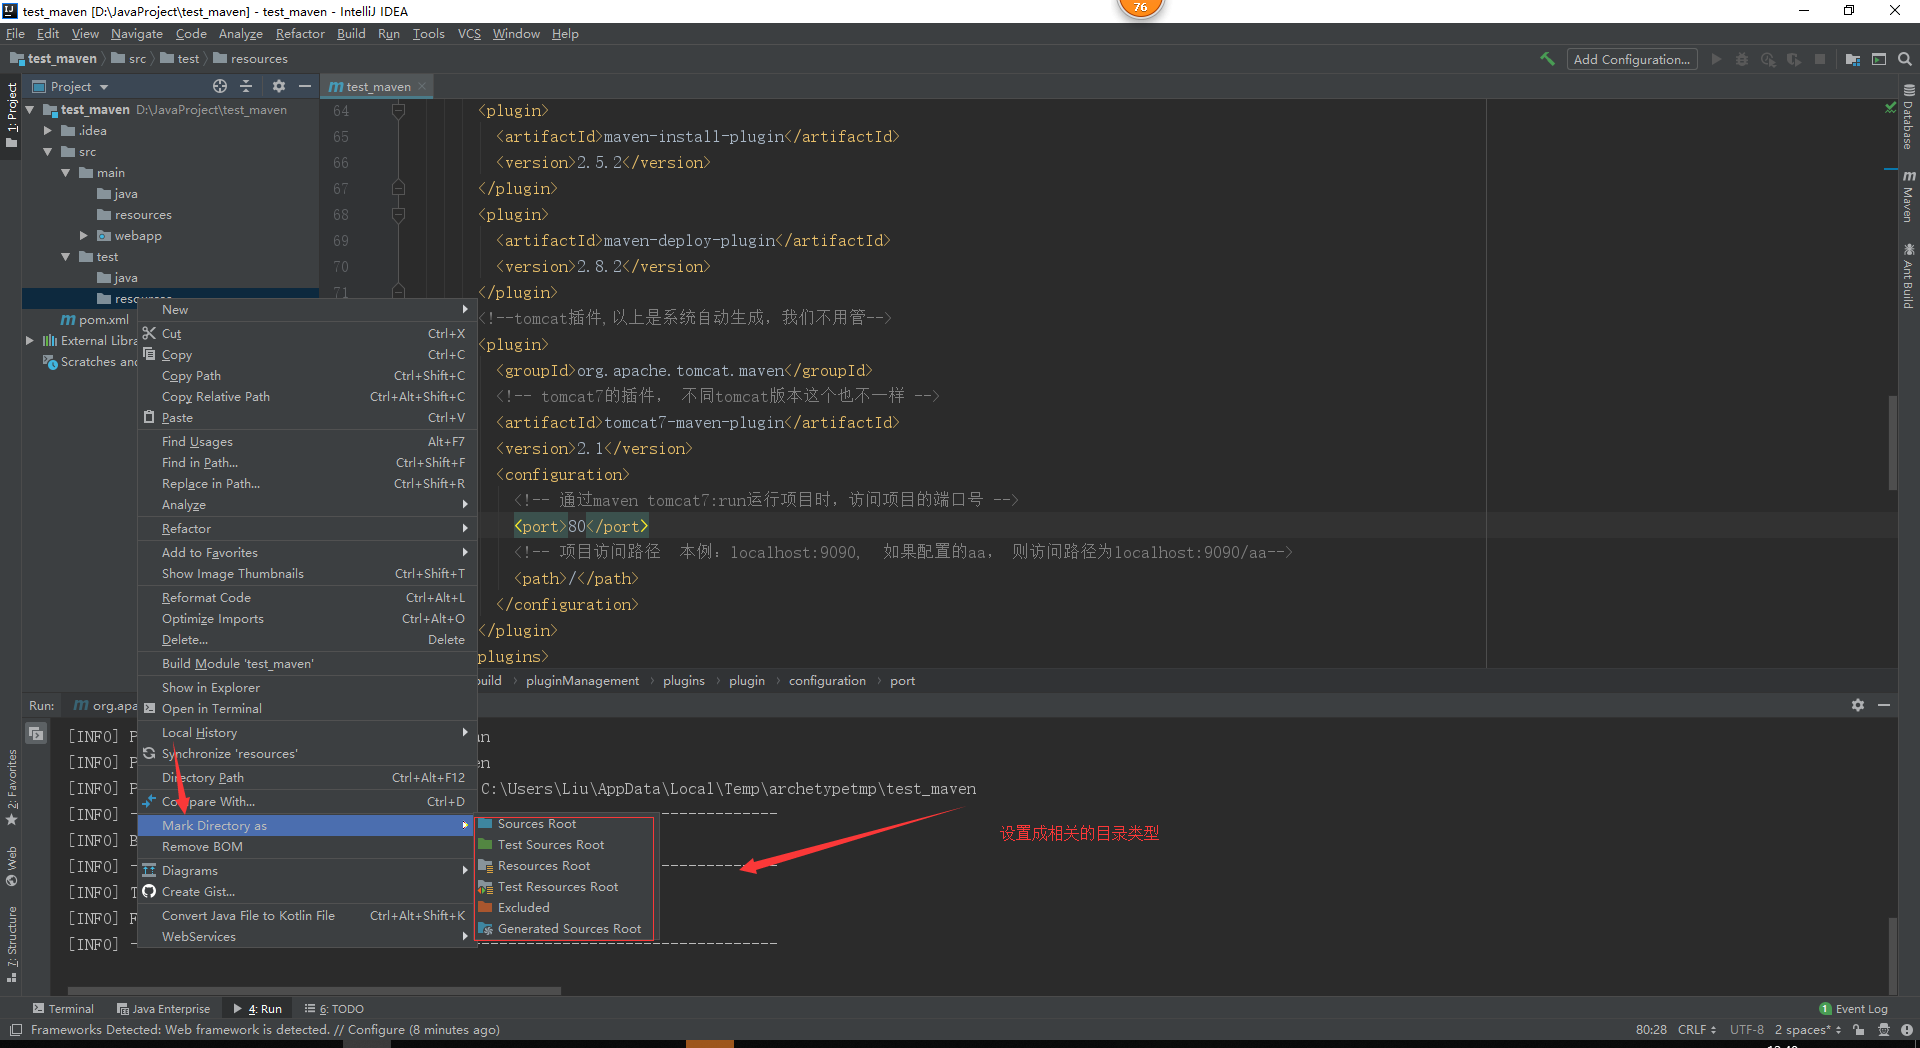Collapse the src folder node
Viewport: 1920px width, 1048px height.
(48, 152)
